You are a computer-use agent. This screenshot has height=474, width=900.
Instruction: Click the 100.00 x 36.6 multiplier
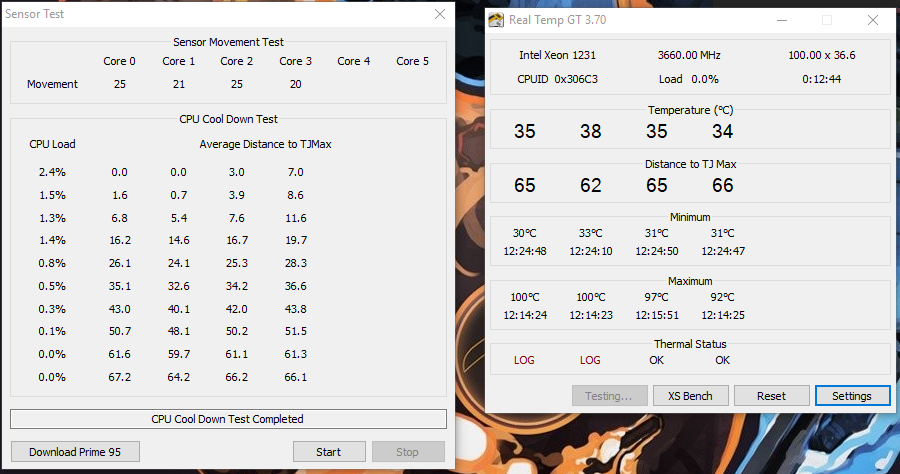pyautogui.click(x=821, y=55)
